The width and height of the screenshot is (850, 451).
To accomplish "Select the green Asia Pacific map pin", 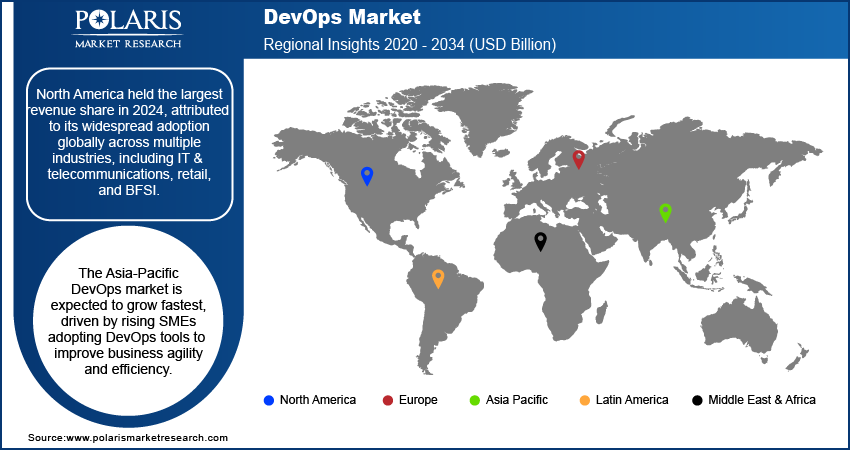I will pos(665,211).
